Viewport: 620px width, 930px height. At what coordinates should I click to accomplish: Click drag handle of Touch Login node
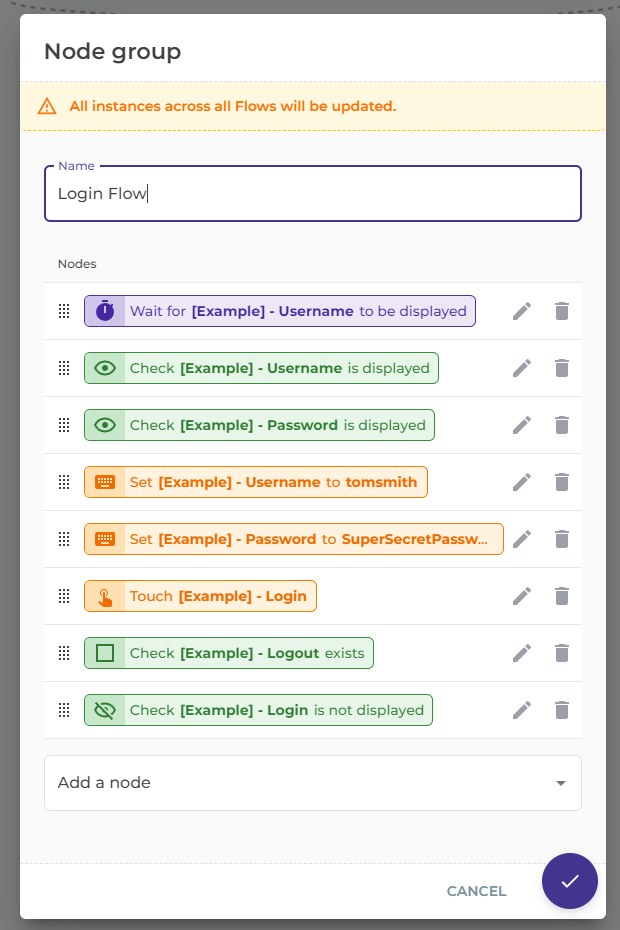click(64, 596)
